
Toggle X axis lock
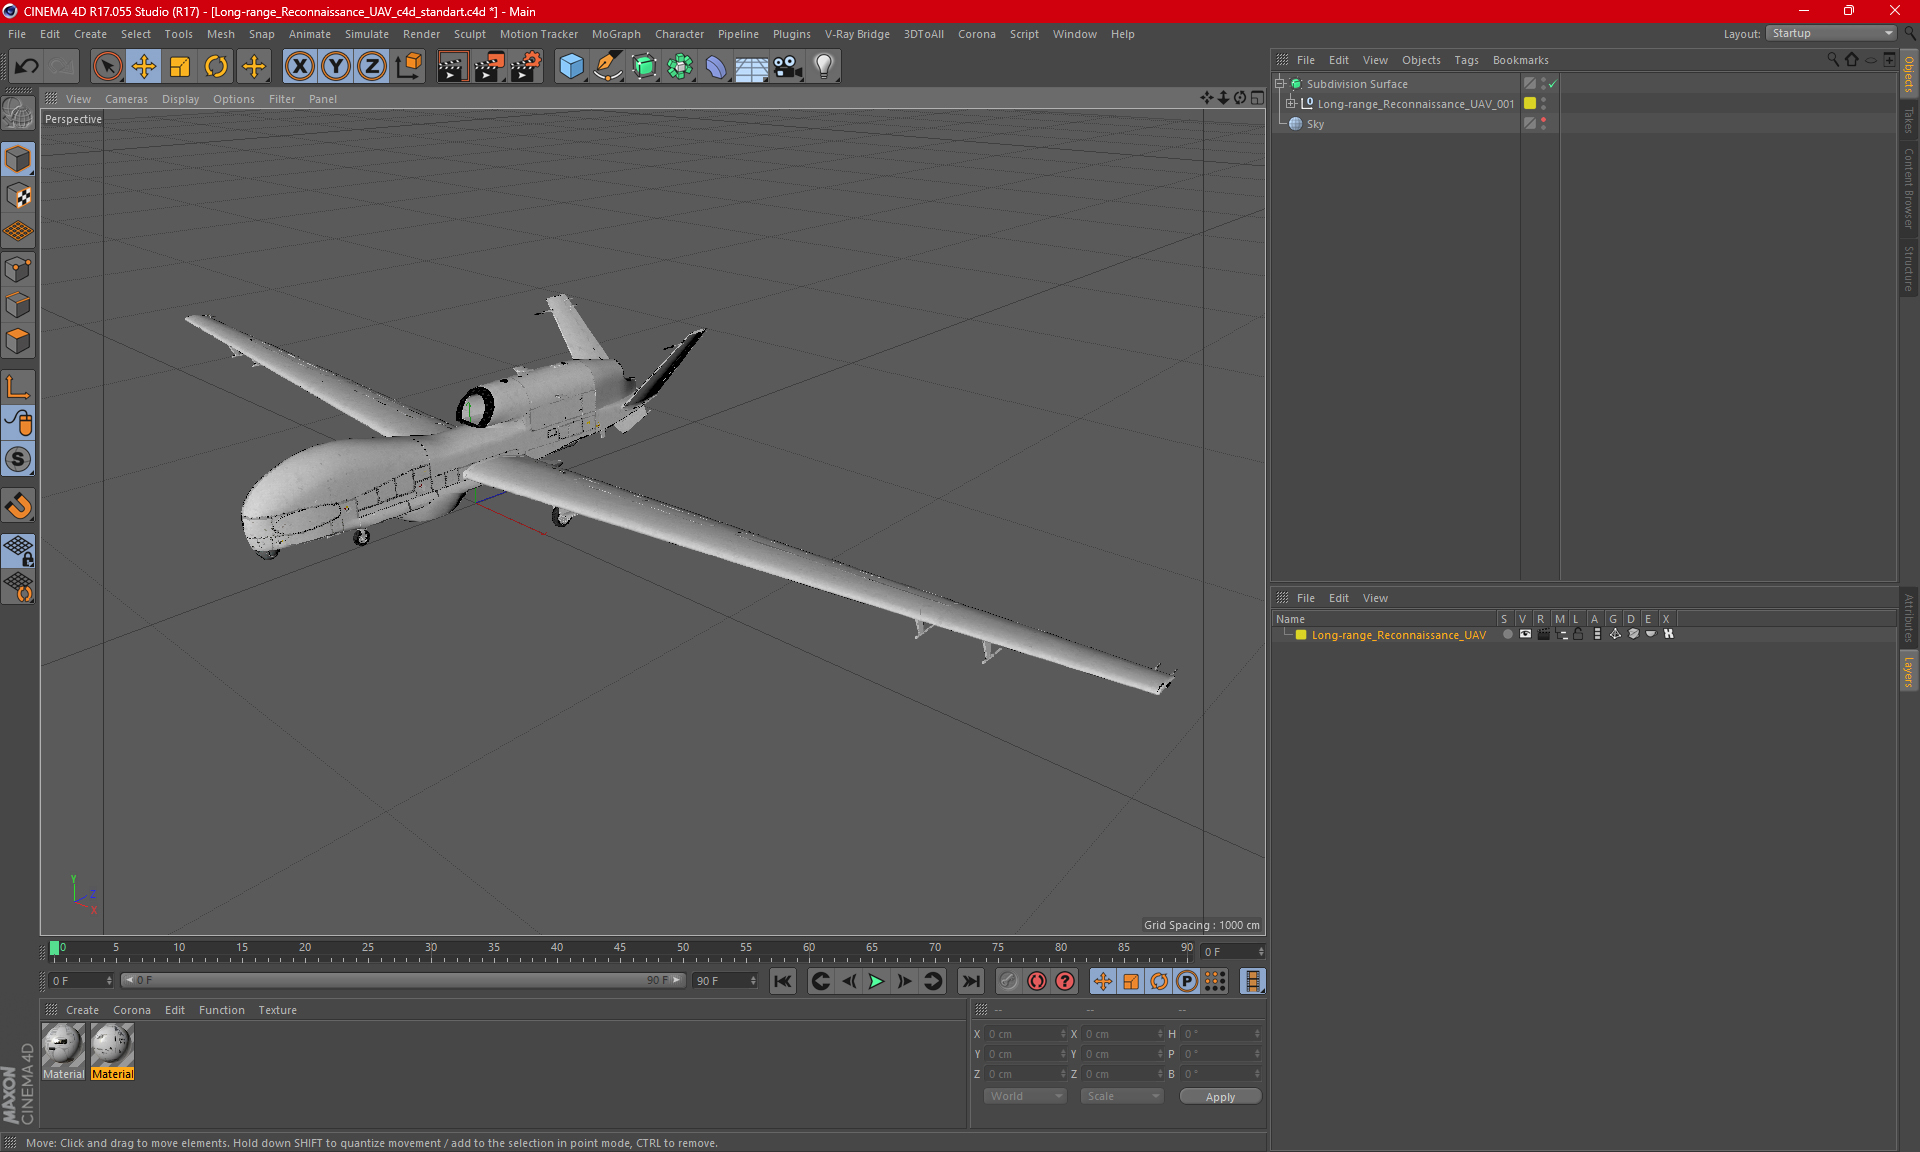[299, 66]
